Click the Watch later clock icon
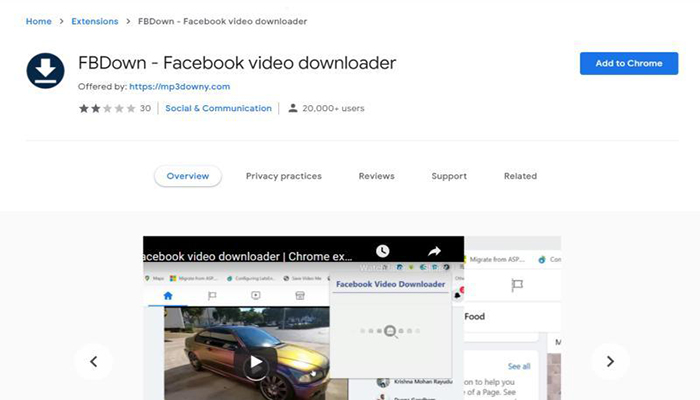The width and height of the screenshot is (700, 400). coord(382,251)
